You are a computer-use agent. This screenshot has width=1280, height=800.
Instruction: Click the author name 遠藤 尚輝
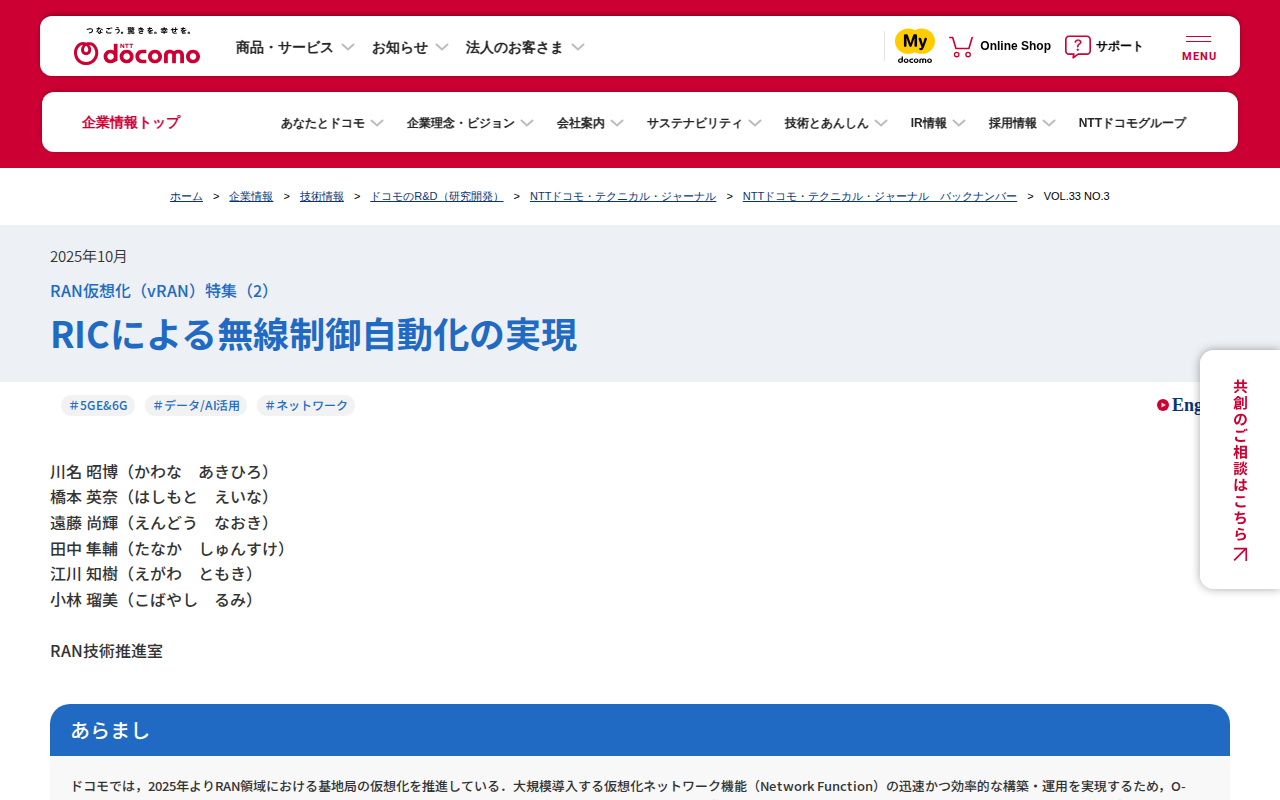pyautogui.click(x=84, y=523)
